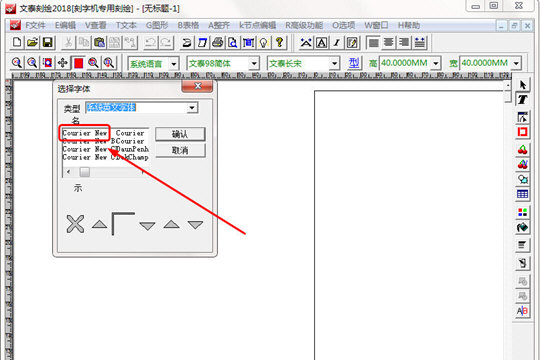Open help via the question mark icon

(279, 42)
